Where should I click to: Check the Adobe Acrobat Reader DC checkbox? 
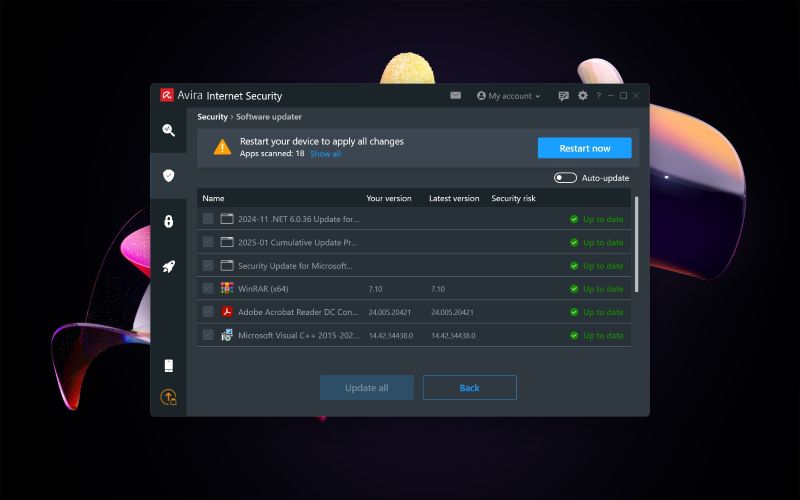(x=208, y=311)
